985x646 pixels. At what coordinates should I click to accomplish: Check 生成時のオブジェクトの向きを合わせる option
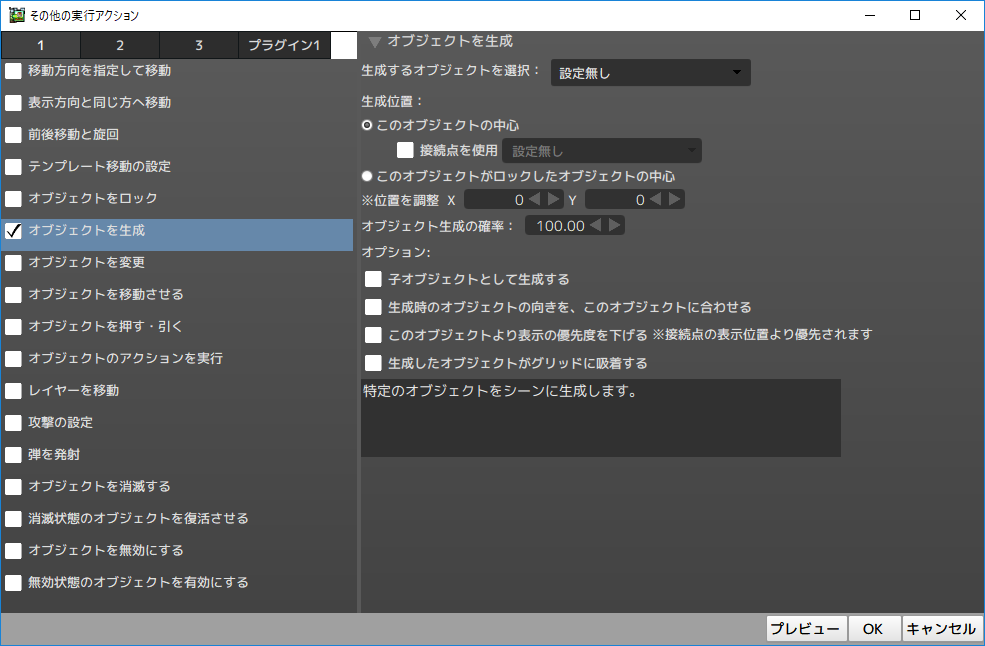(373, 307)
